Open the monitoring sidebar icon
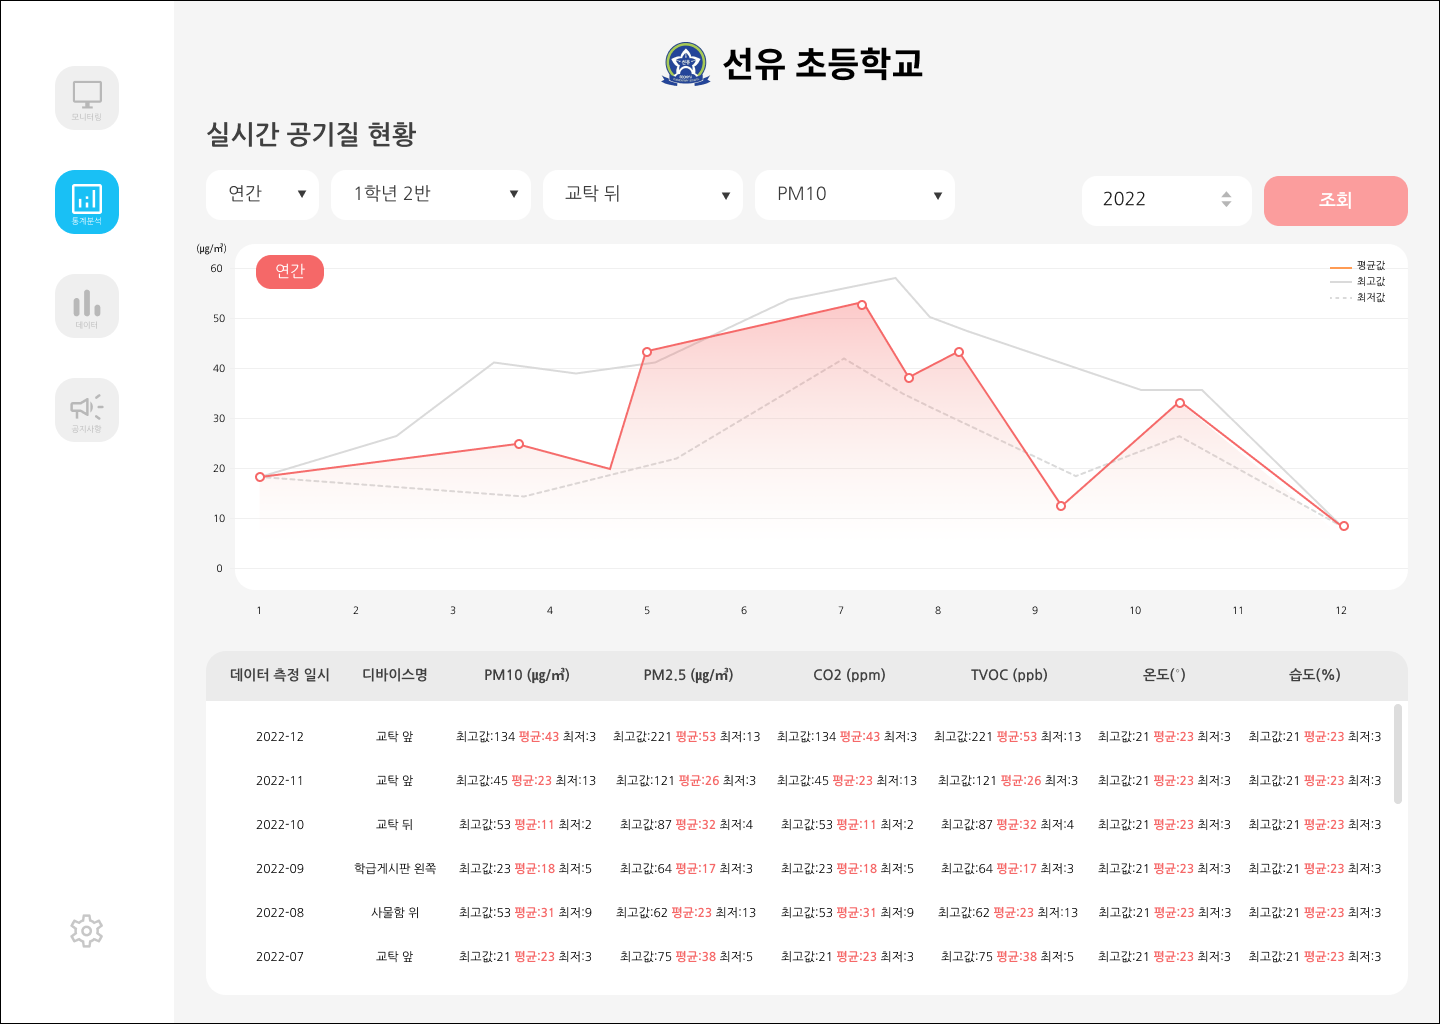The image size is (1440, 1024). (x=87, y=98)
